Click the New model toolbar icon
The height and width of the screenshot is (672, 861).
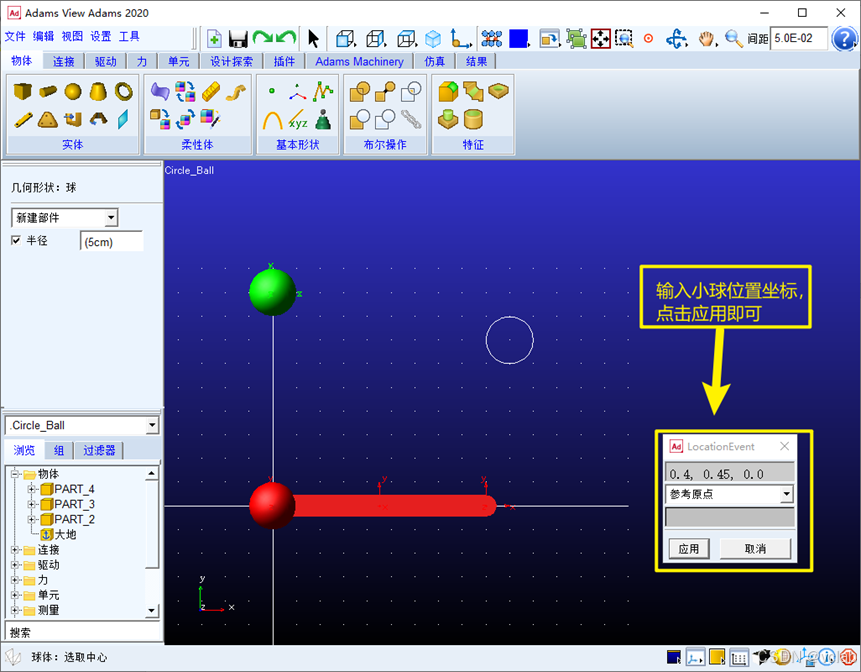(214, 38)
